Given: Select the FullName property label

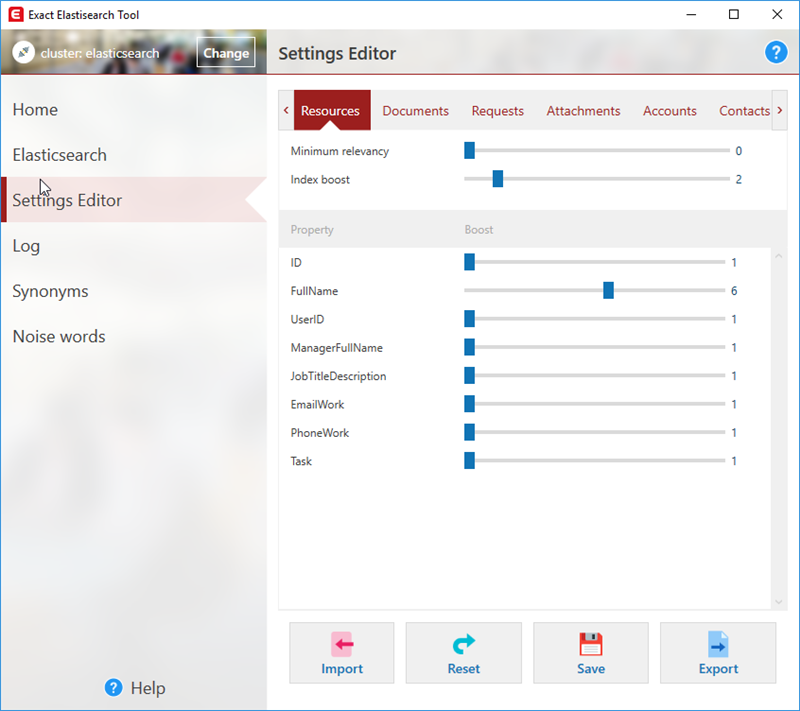Looking at the screenshot, I should pyautogui.click(x=314, y=291).
